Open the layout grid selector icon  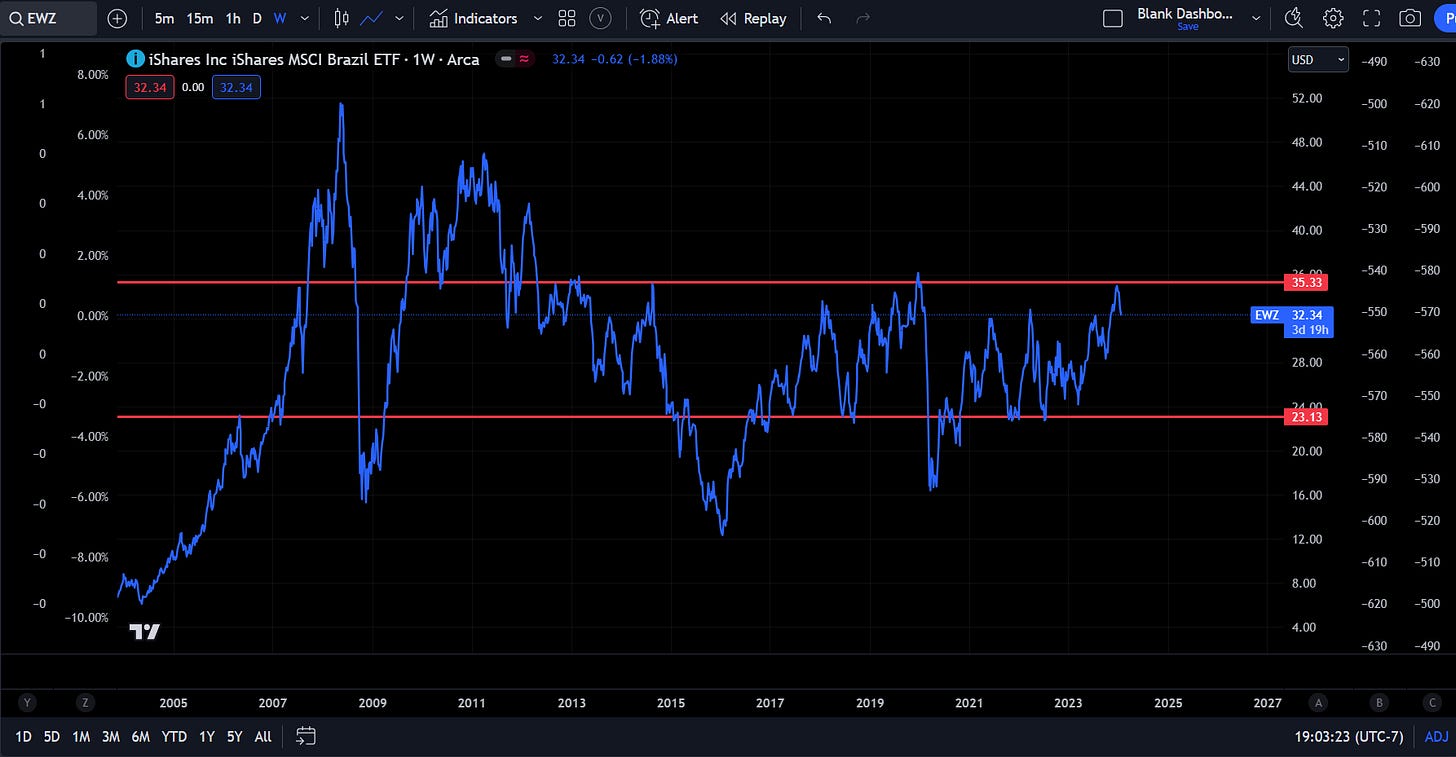[x=567, y=18]
